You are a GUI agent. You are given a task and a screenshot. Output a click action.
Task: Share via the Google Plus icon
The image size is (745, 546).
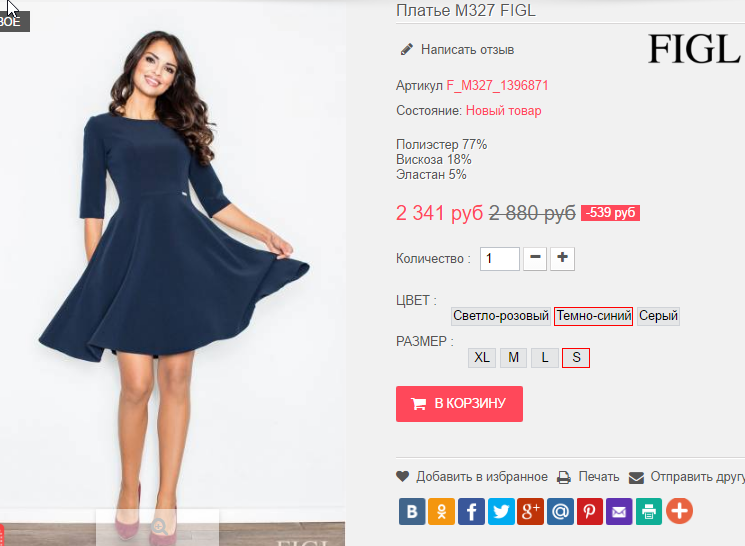(x=530, y=511)
